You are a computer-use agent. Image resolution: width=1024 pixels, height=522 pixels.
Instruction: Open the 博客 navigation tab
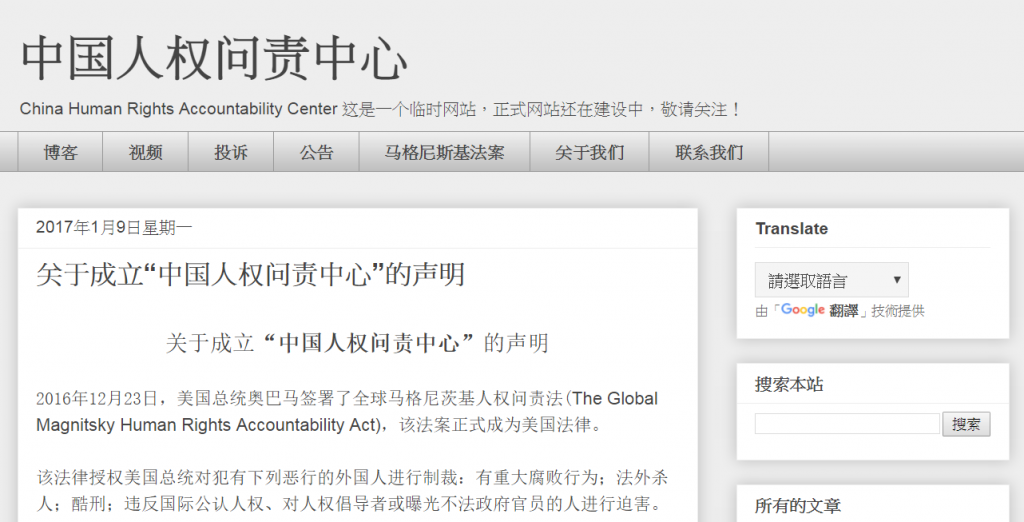[60, 153]
